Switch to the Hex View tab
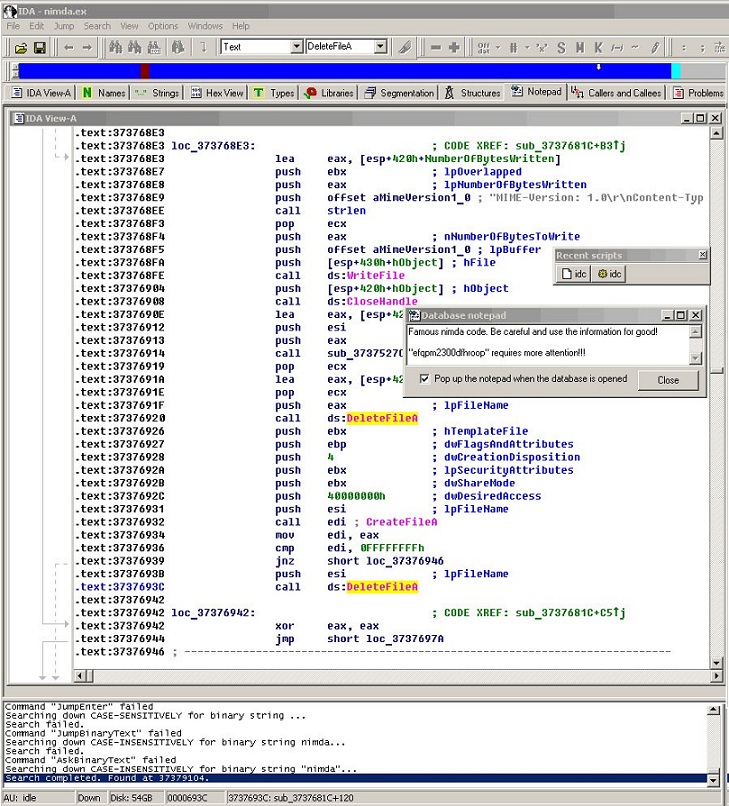 point(216,93)
